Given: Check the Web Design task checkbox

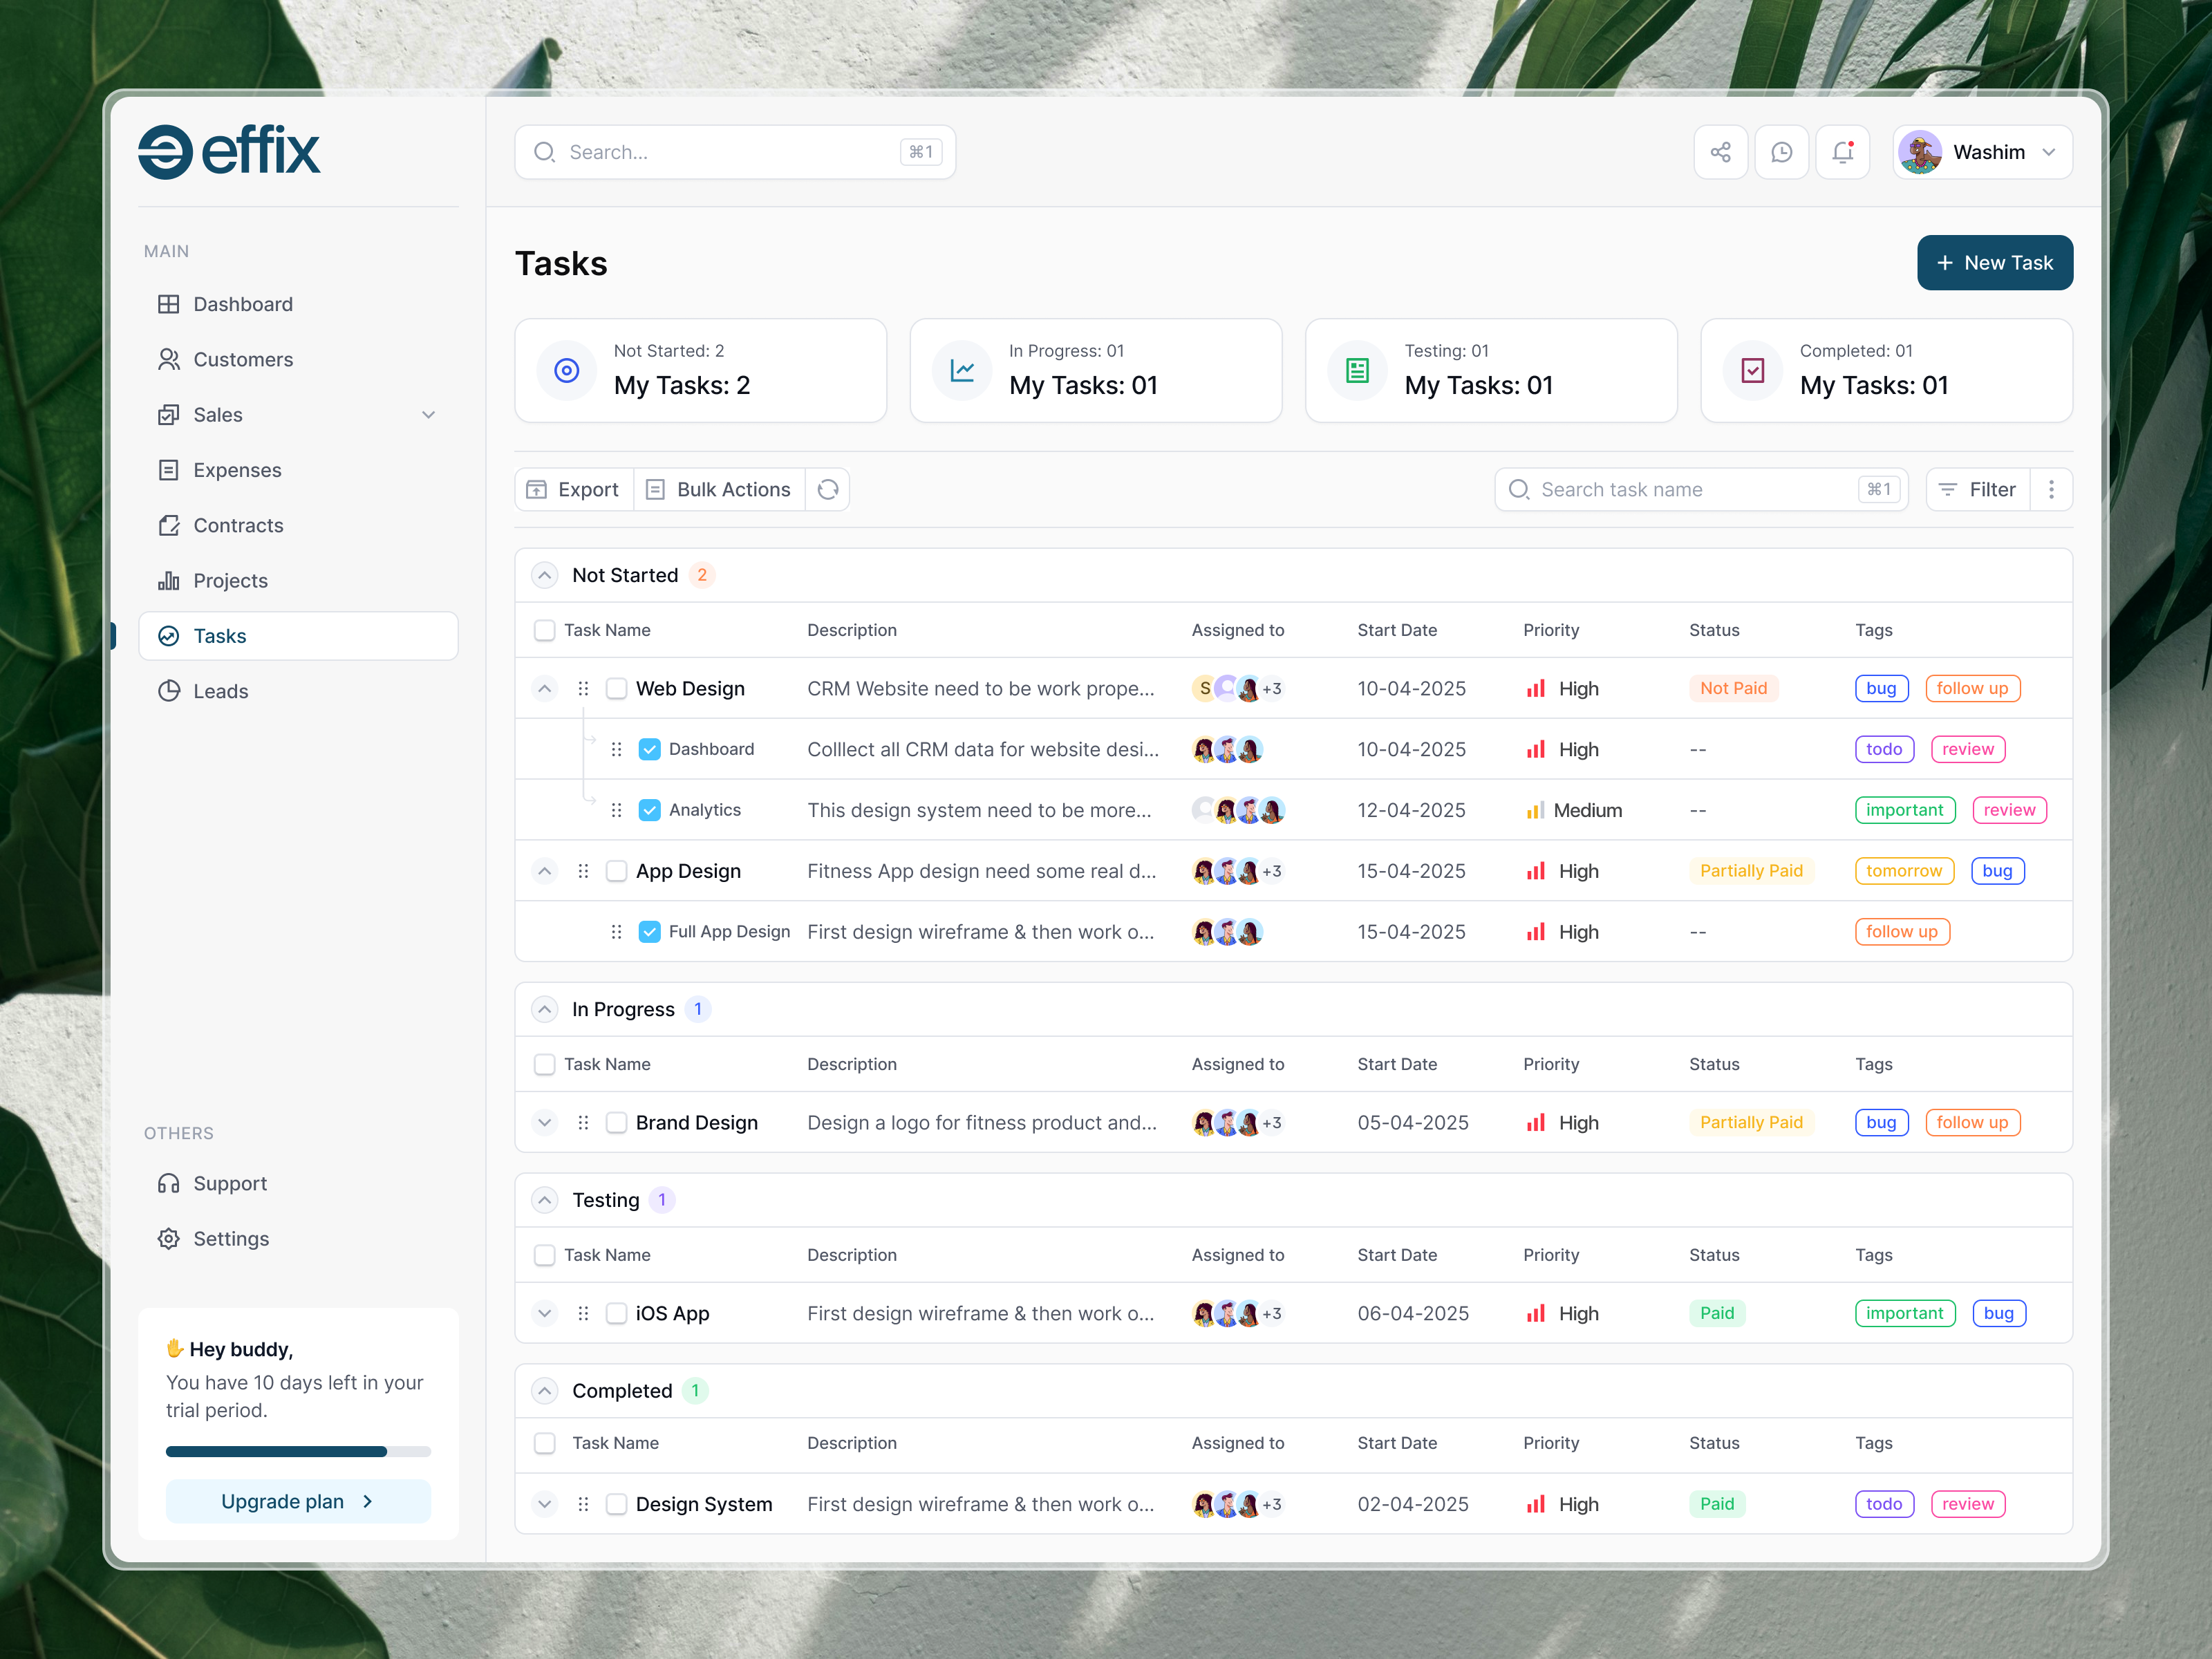Looking at the screenshot, I should pos(616,688).
